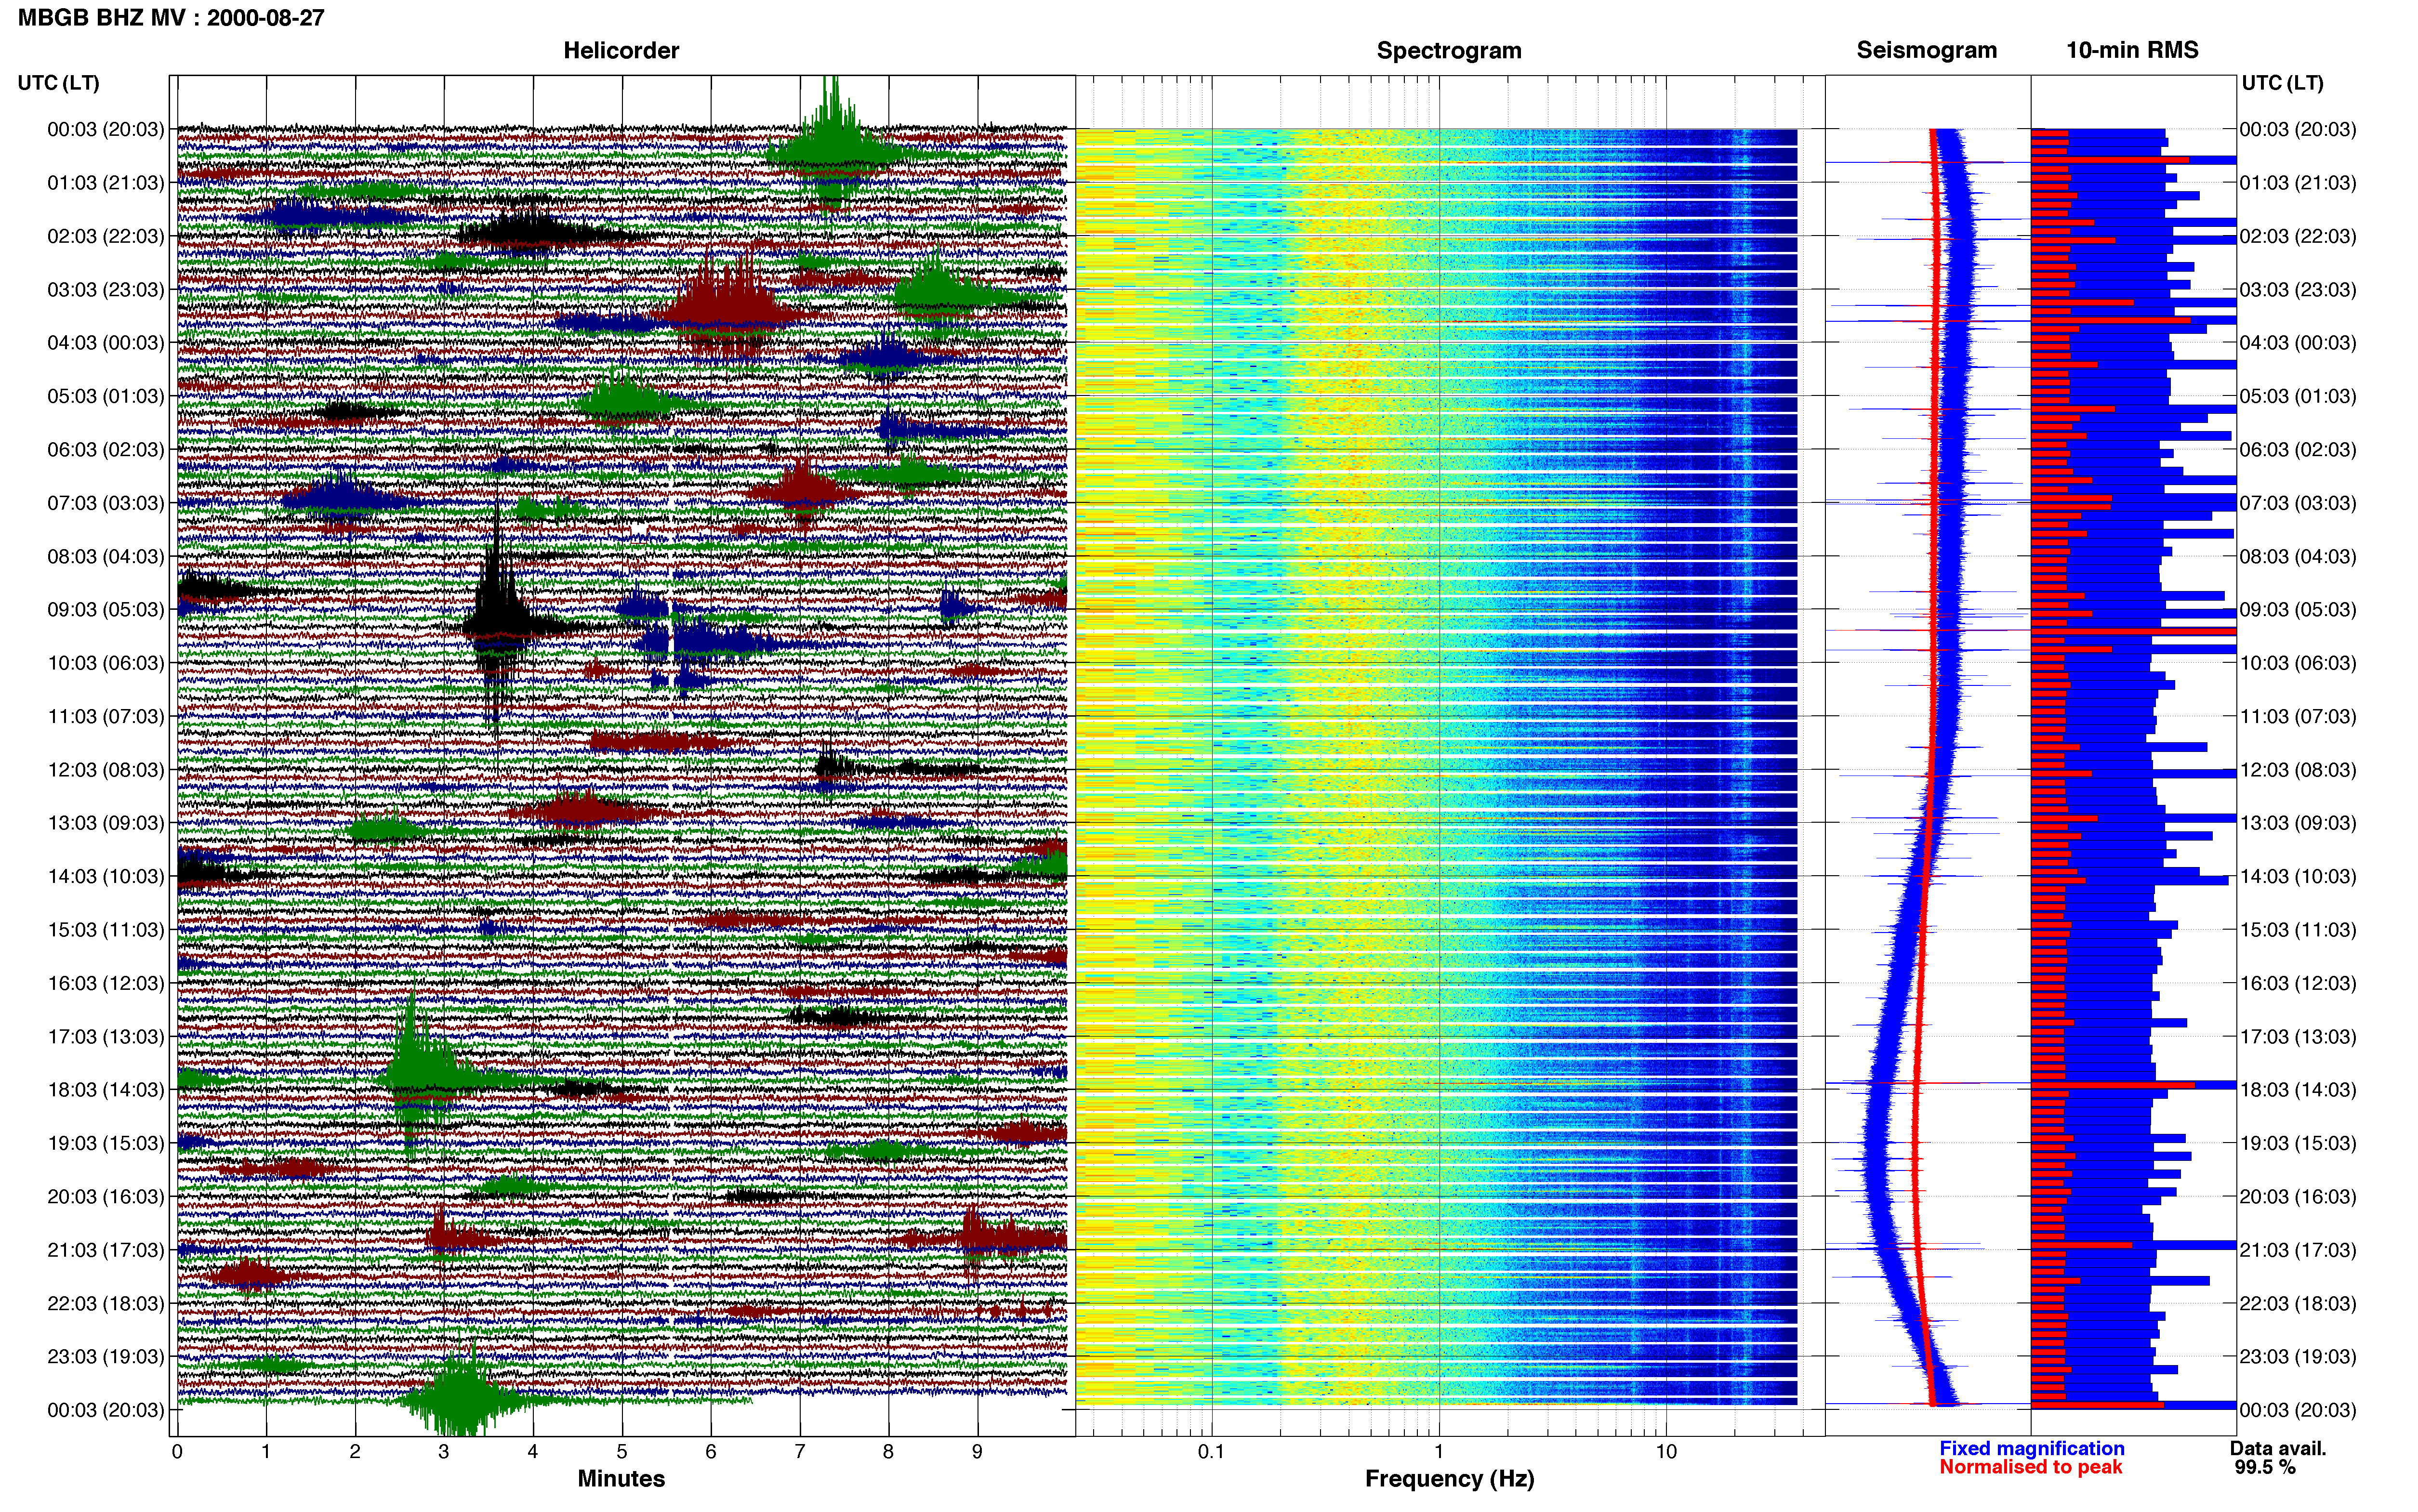Click the right 'UTC (LT)' axis label
2418x1512 pixels.
2282,83
